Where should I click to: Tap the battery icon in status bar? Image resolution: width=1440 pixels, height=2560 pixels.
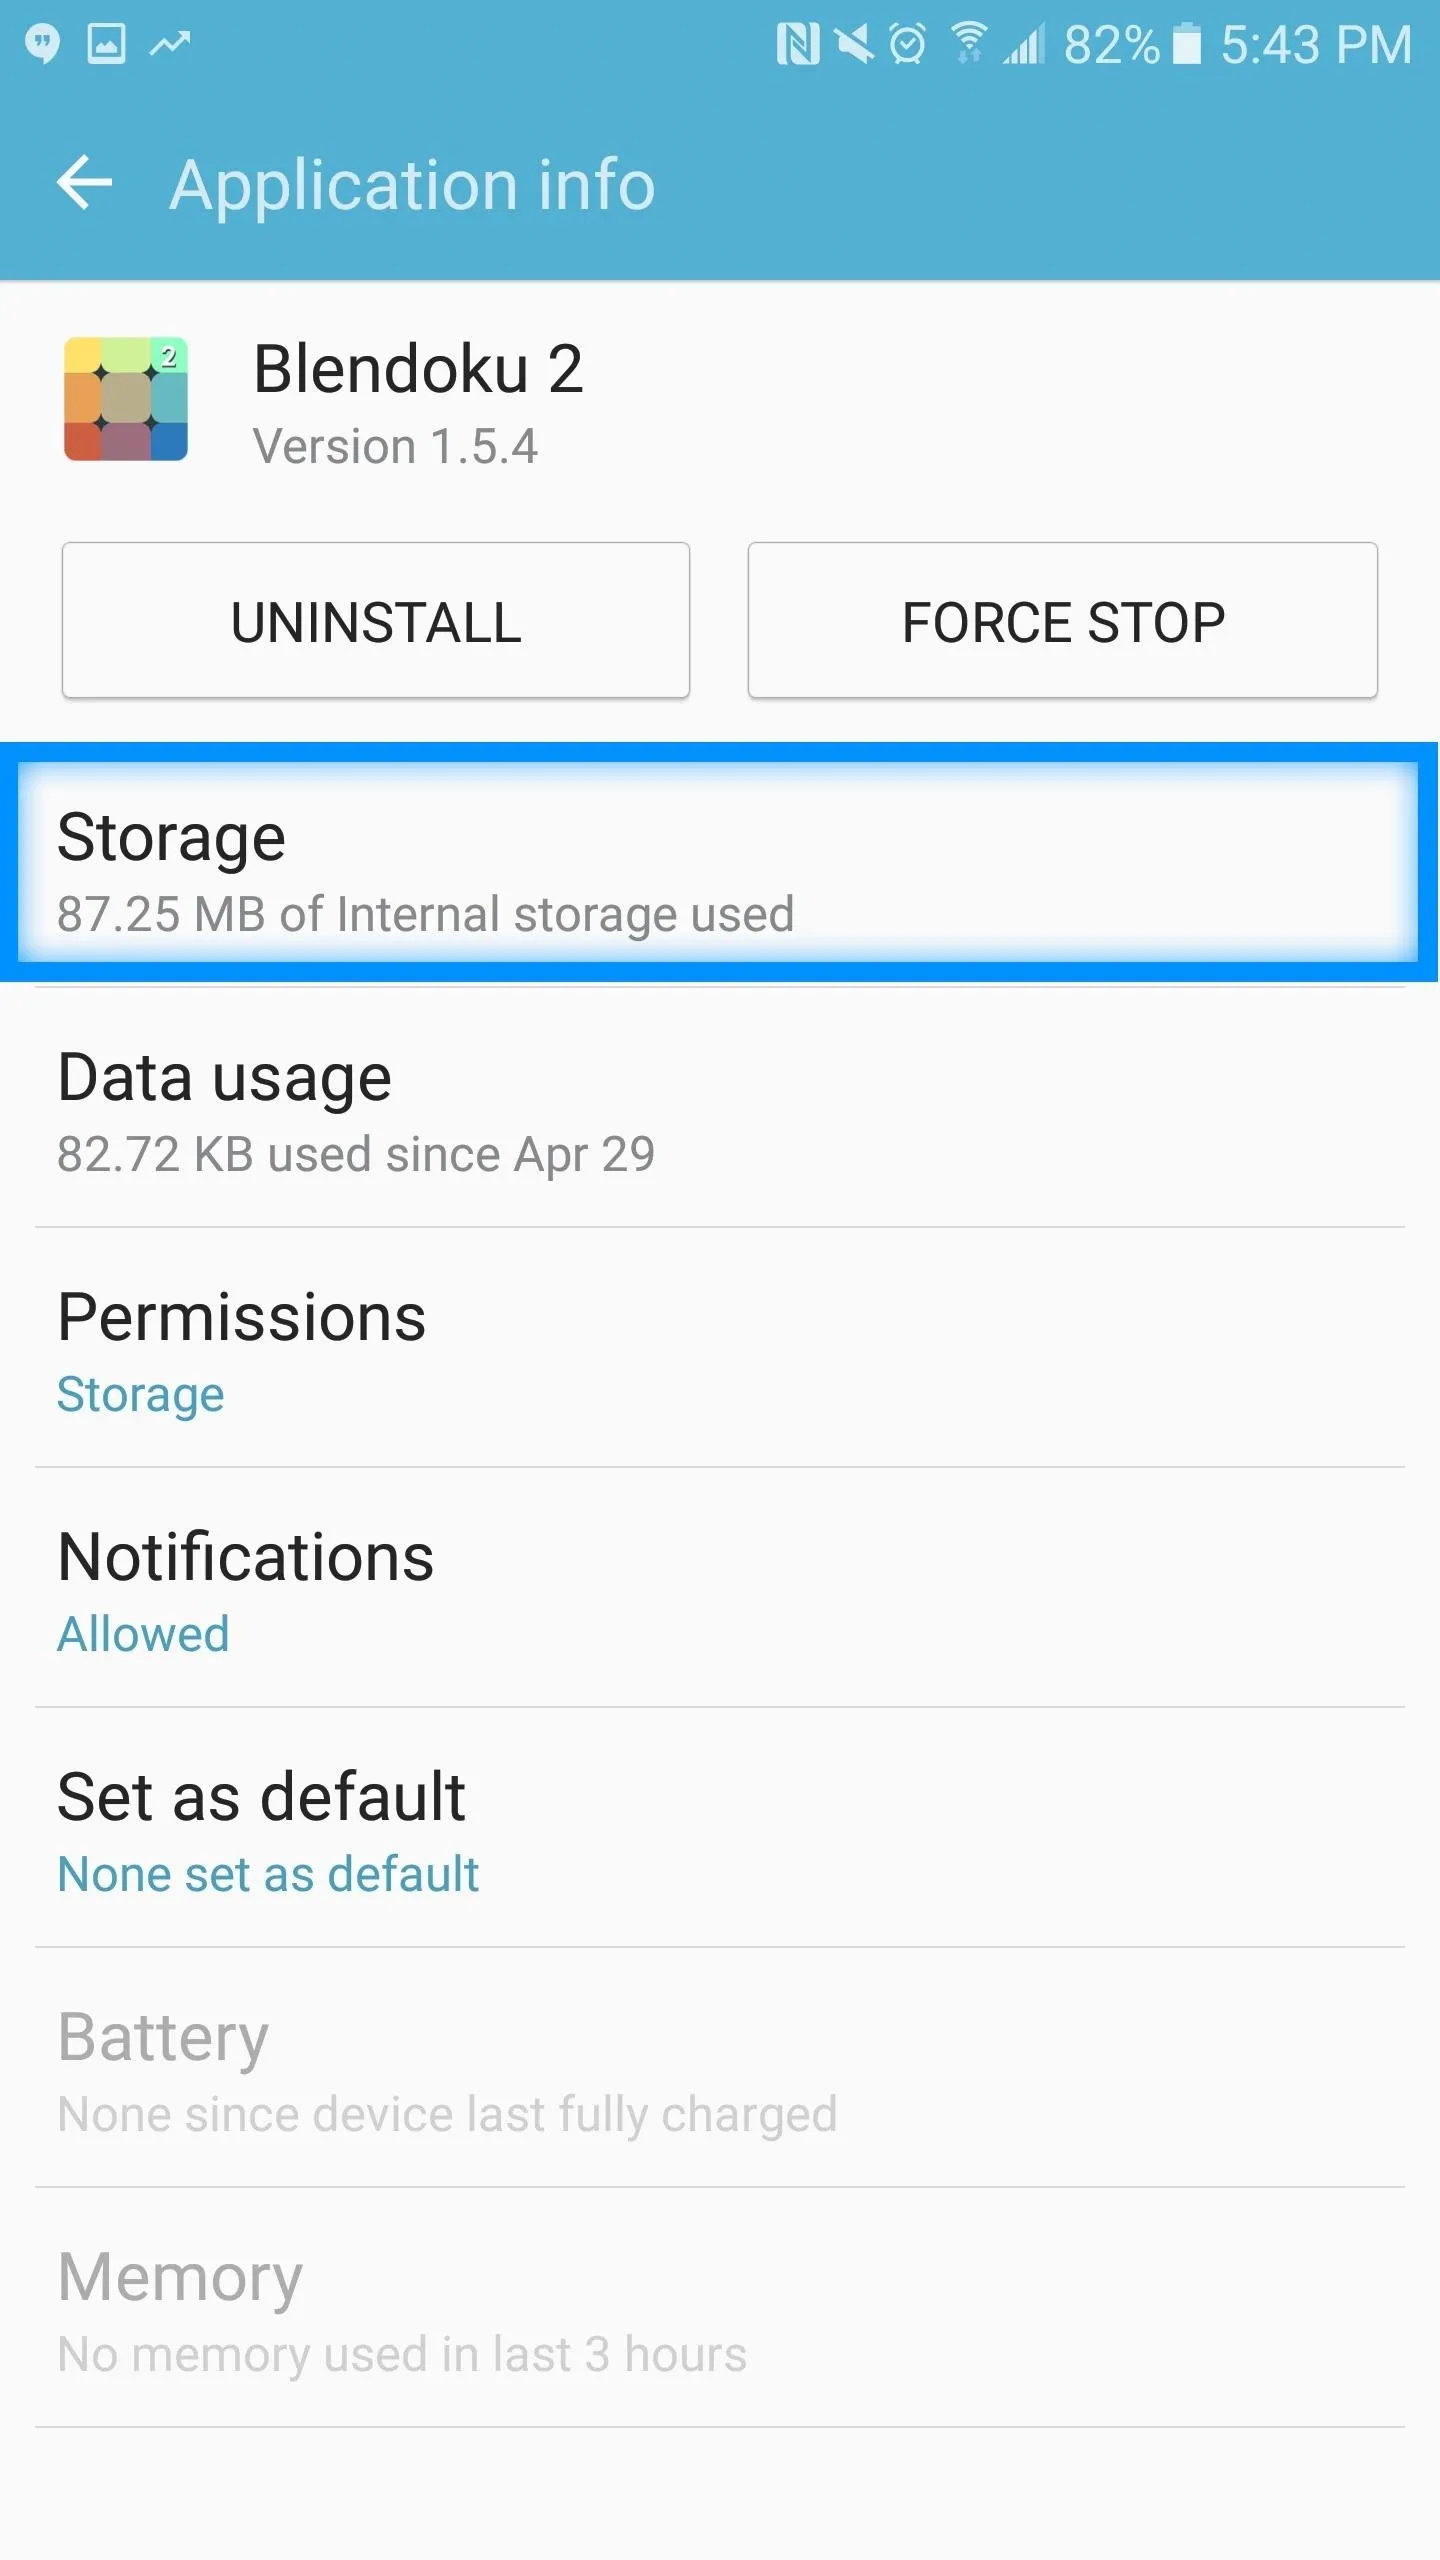(x=1187, y=45)
